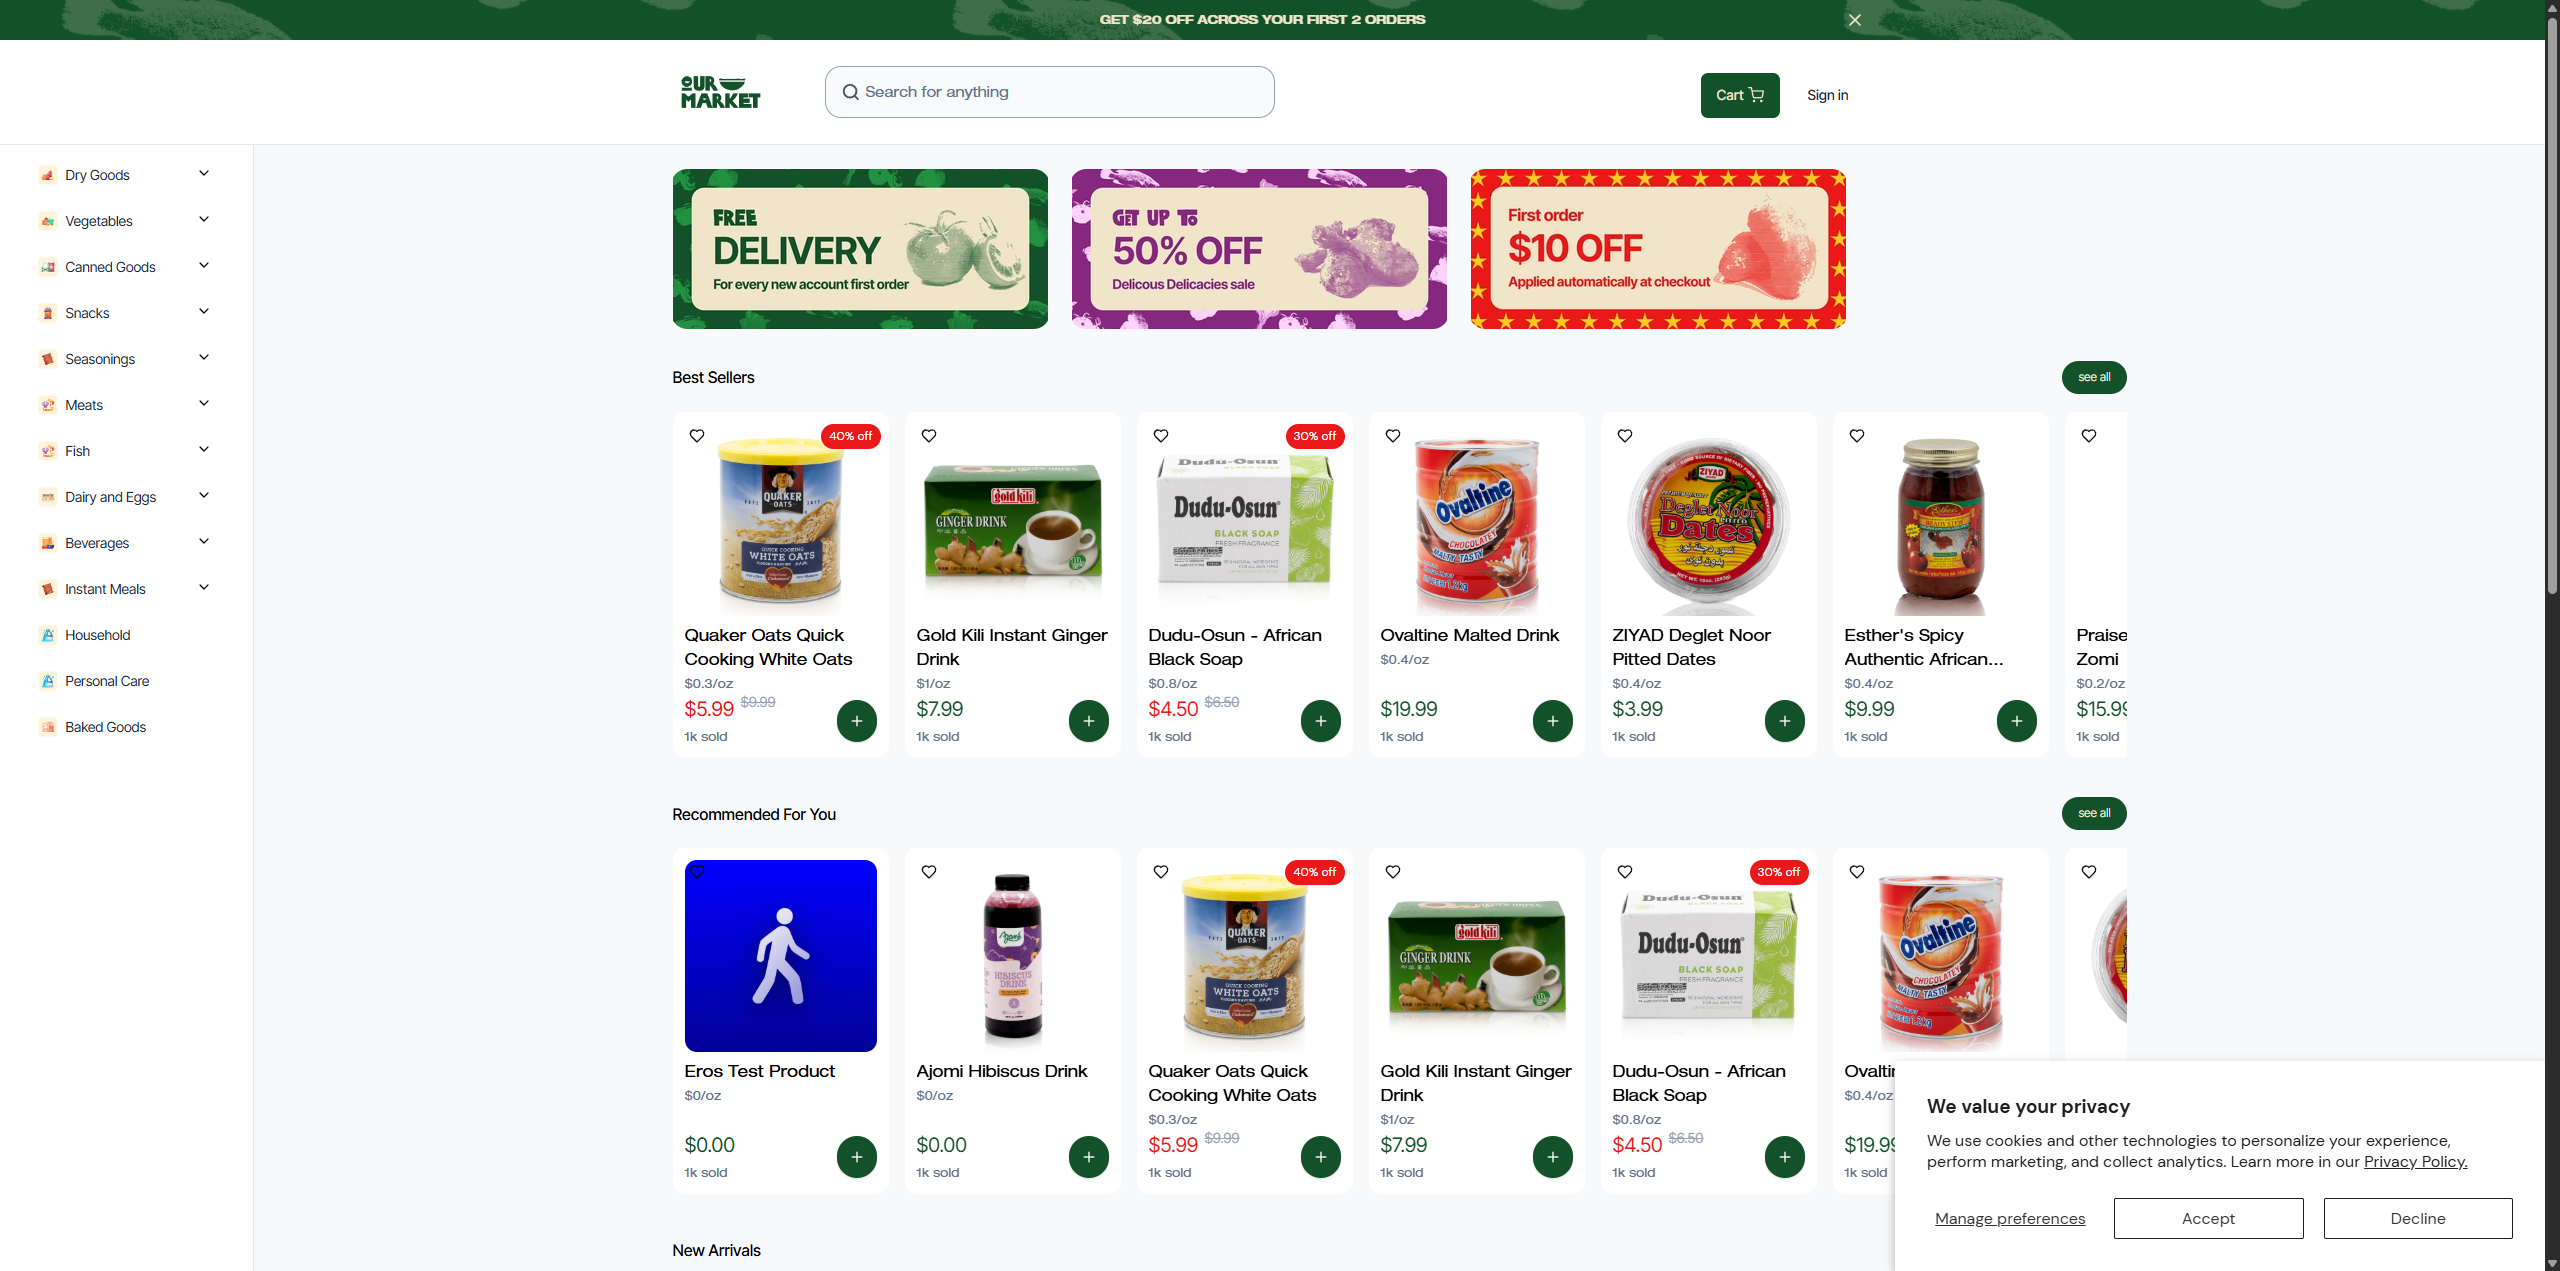Open the Baked Goods category

click(x=105, y=727)
